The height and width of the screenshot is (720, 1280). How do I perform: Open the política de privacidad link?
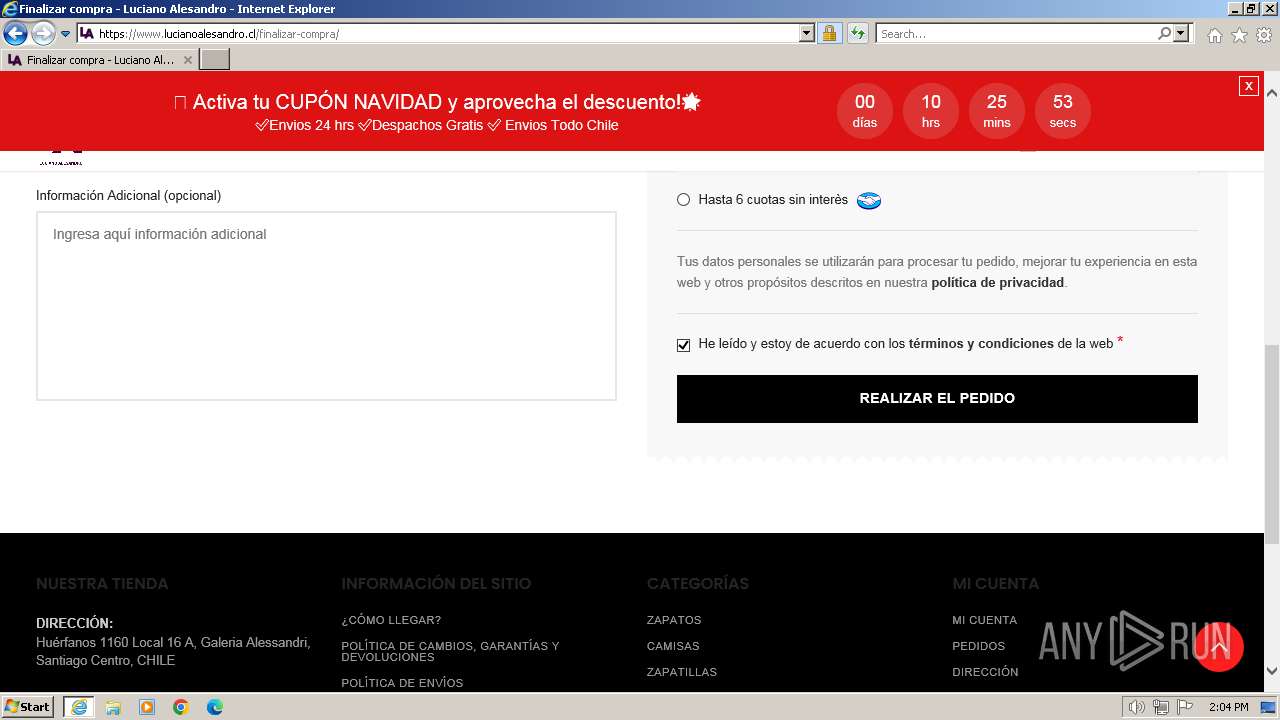pos(997,283)
